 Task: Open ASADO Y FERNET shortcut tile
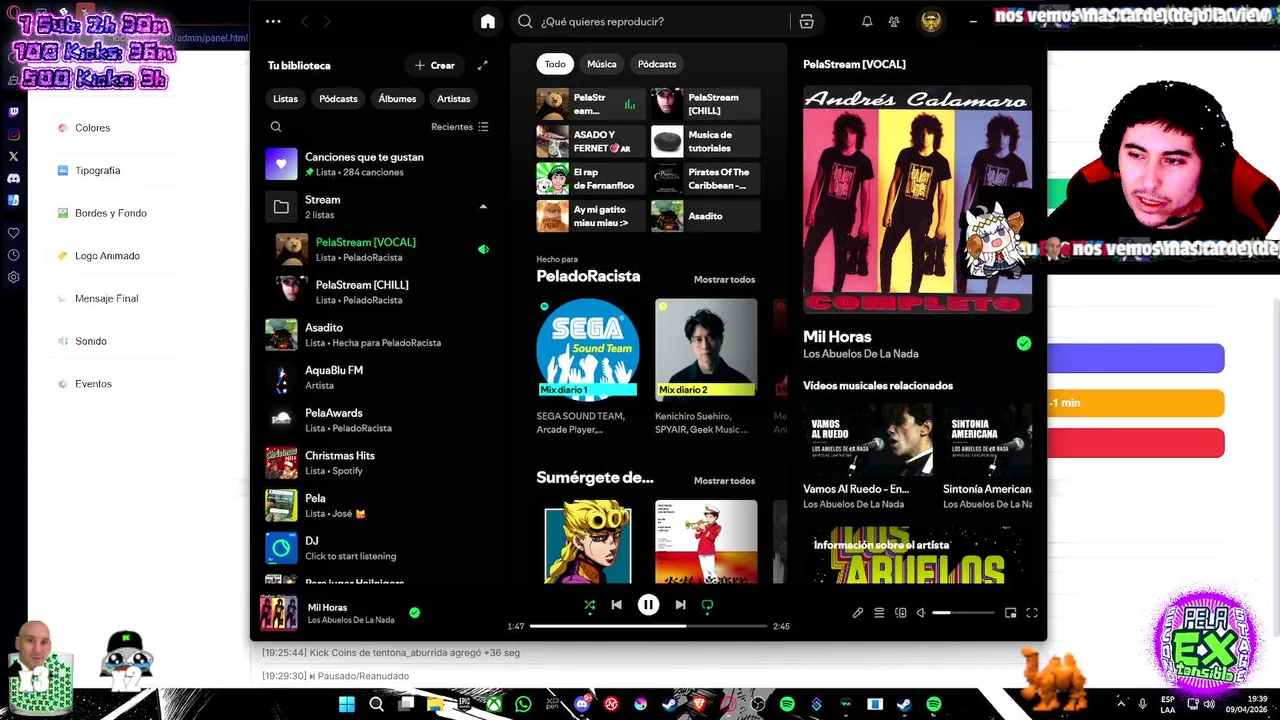coord(590,141)
